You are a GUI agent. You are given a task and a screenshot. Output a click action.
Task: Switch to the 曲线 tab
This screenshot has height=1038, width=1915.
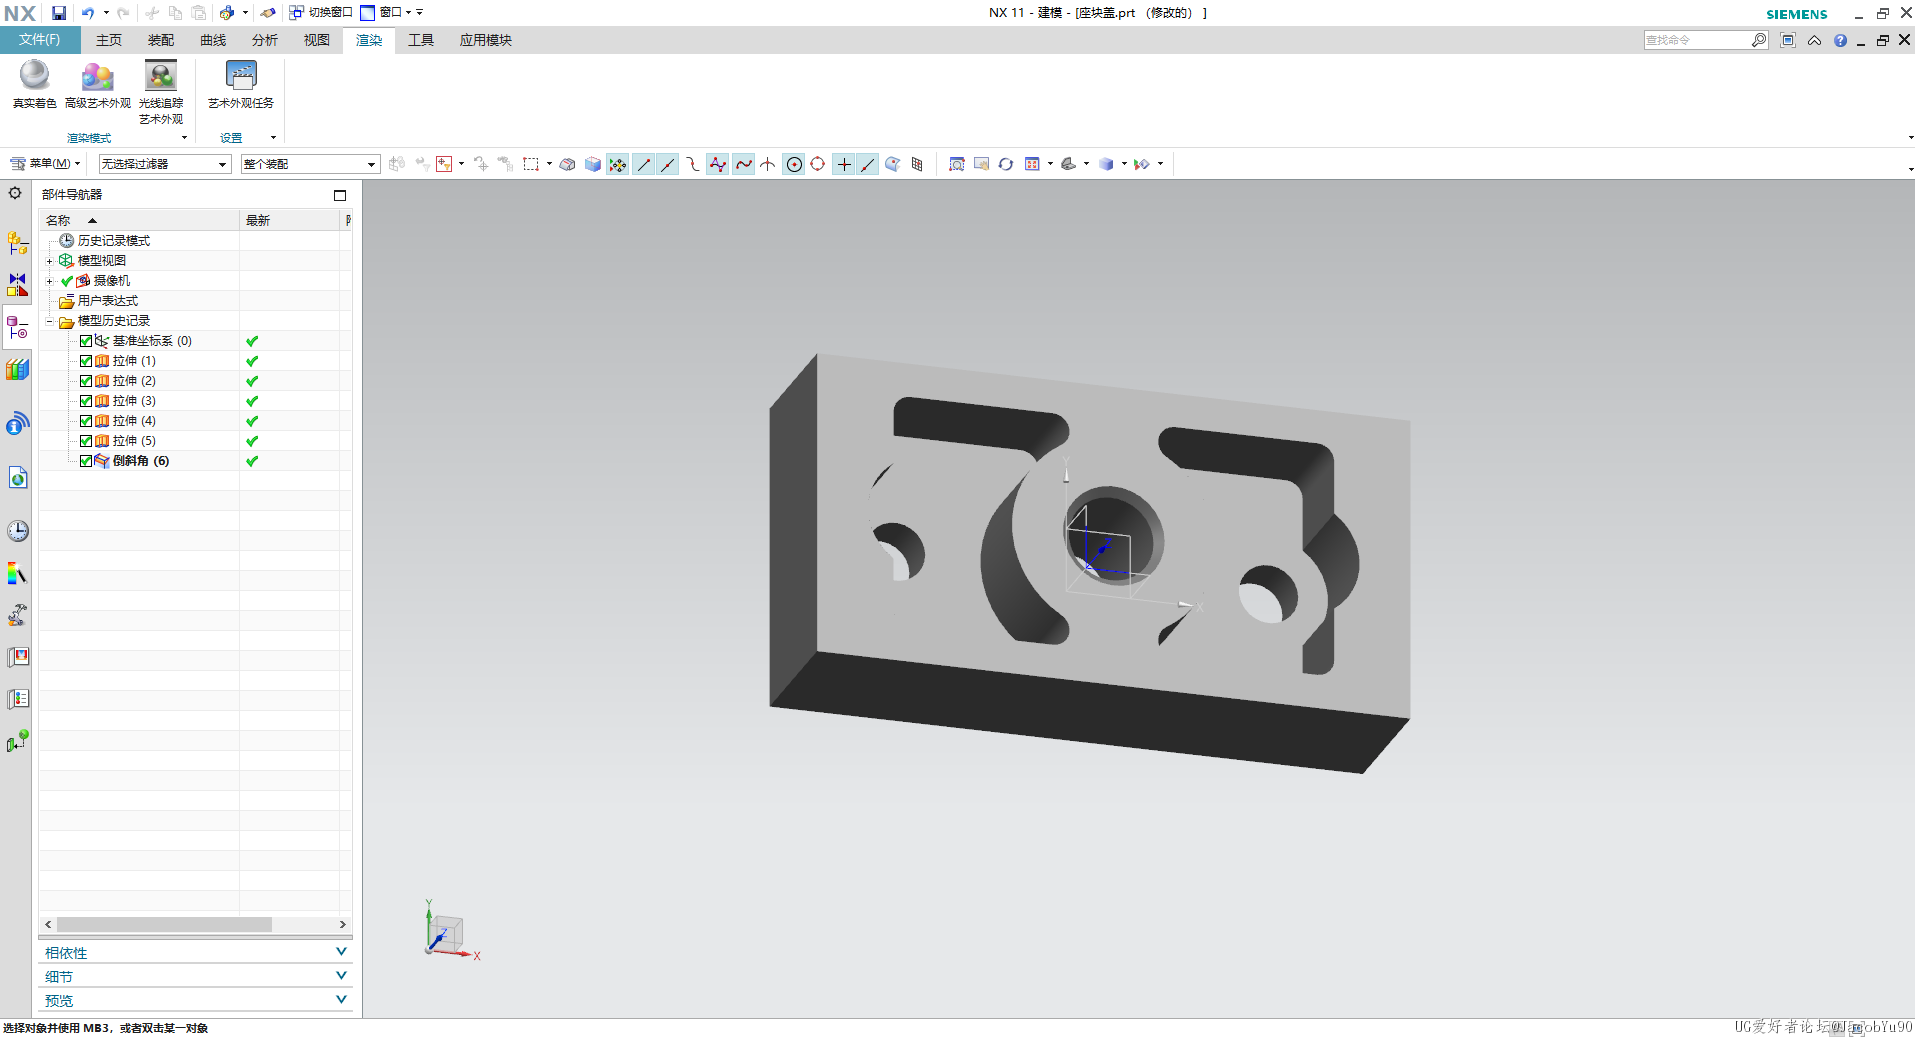213,40
